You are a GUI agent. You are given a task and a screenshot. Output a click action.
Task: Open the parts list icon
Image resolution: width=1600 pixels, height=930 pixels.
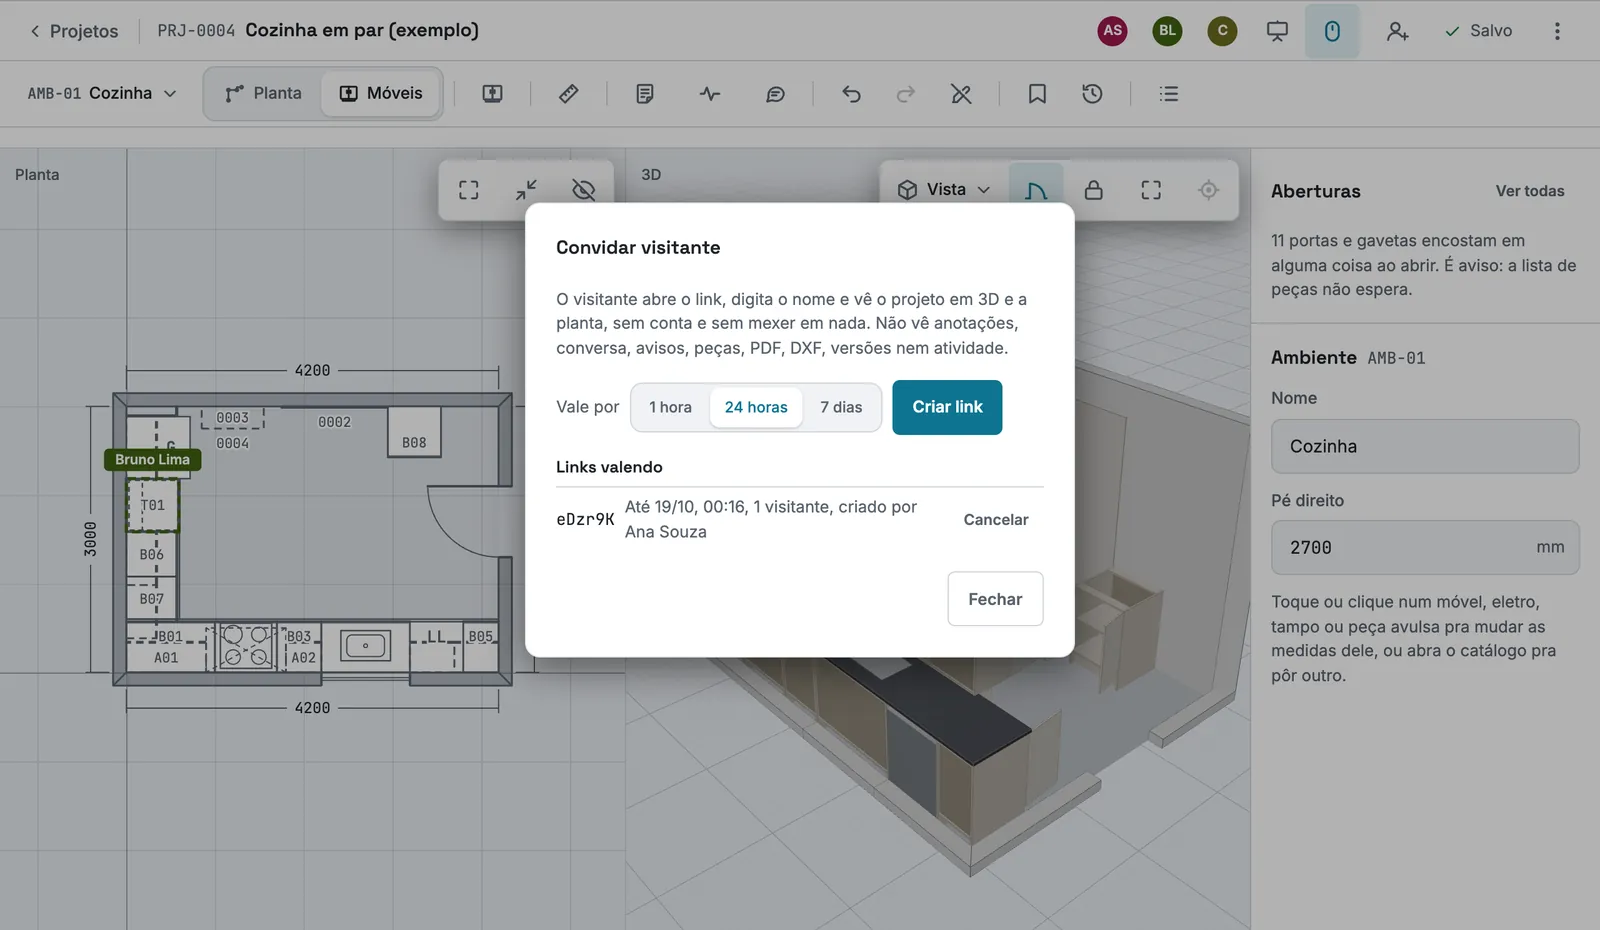(1168, 93)
